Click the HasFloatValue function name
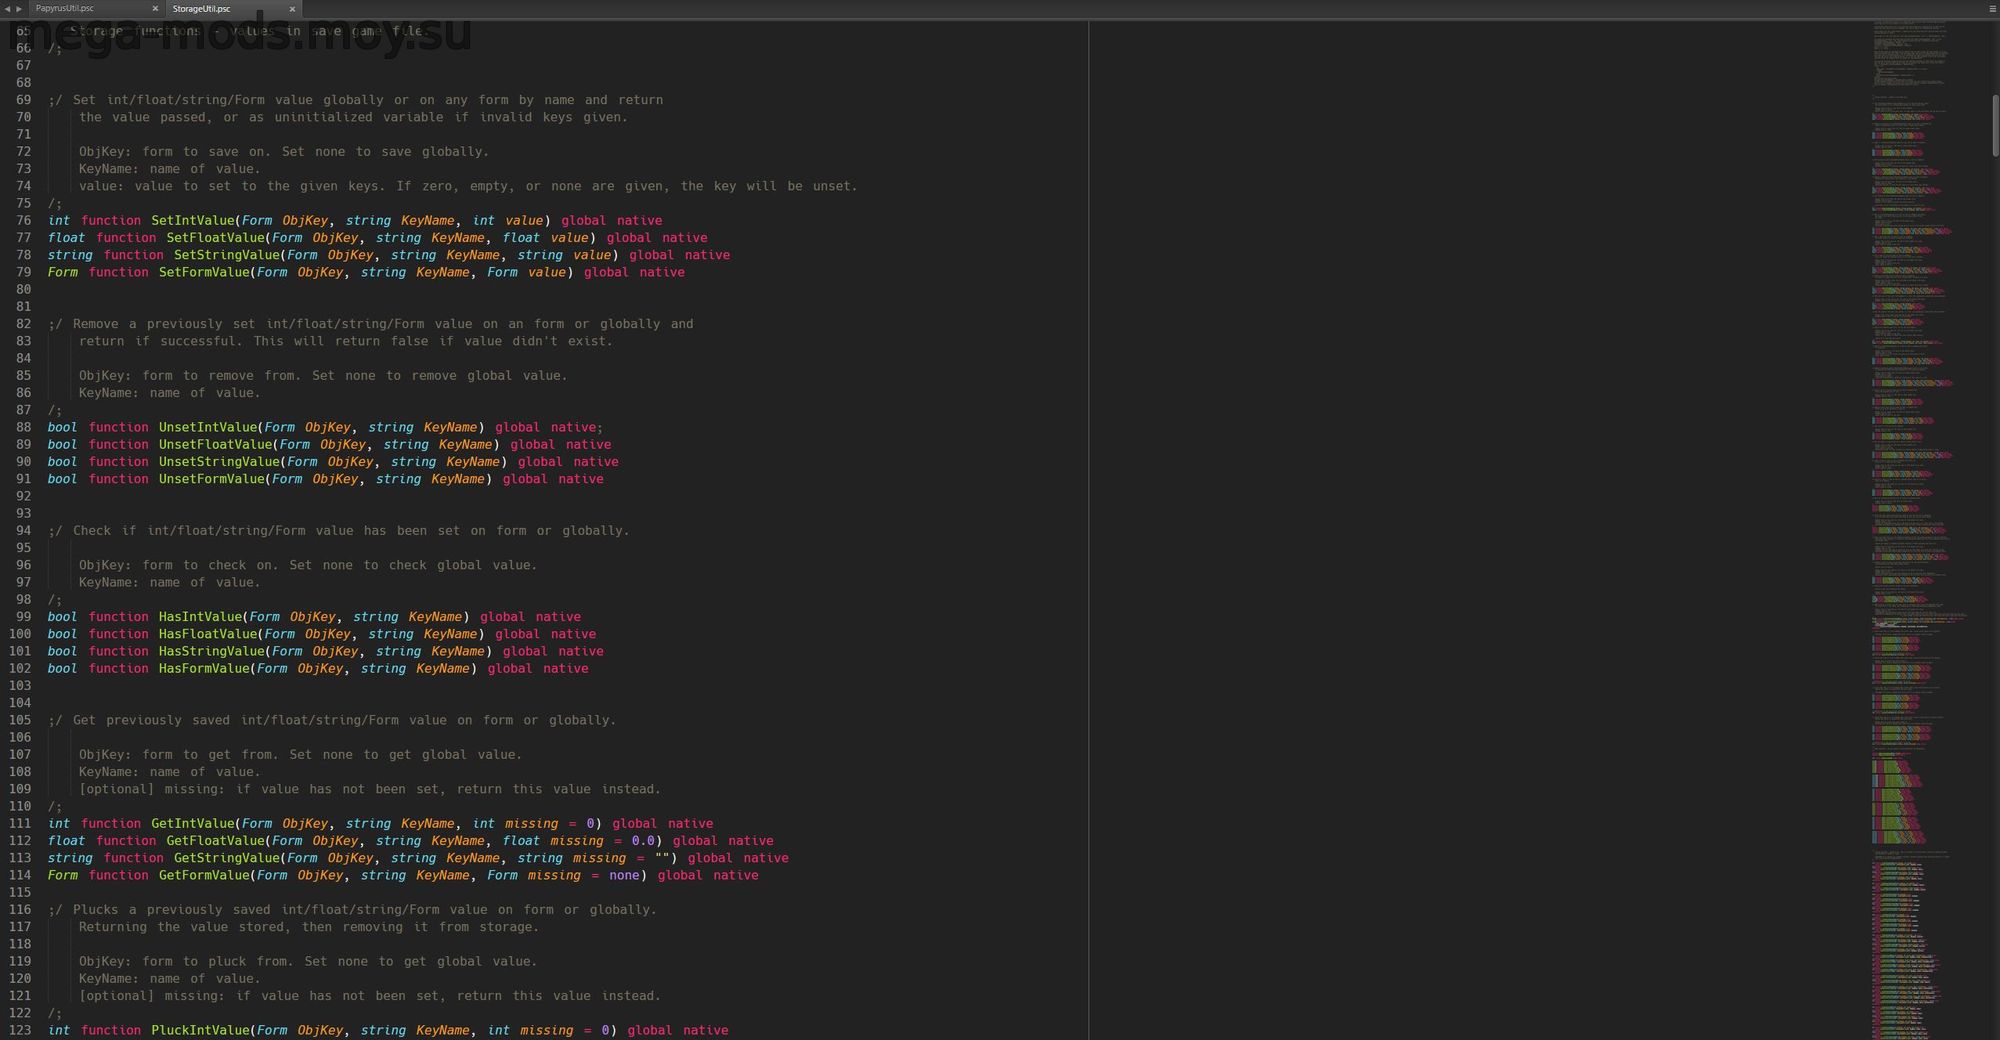Image resolution: width=2000 pixels, height=1040 pixels. pos(207,634)
